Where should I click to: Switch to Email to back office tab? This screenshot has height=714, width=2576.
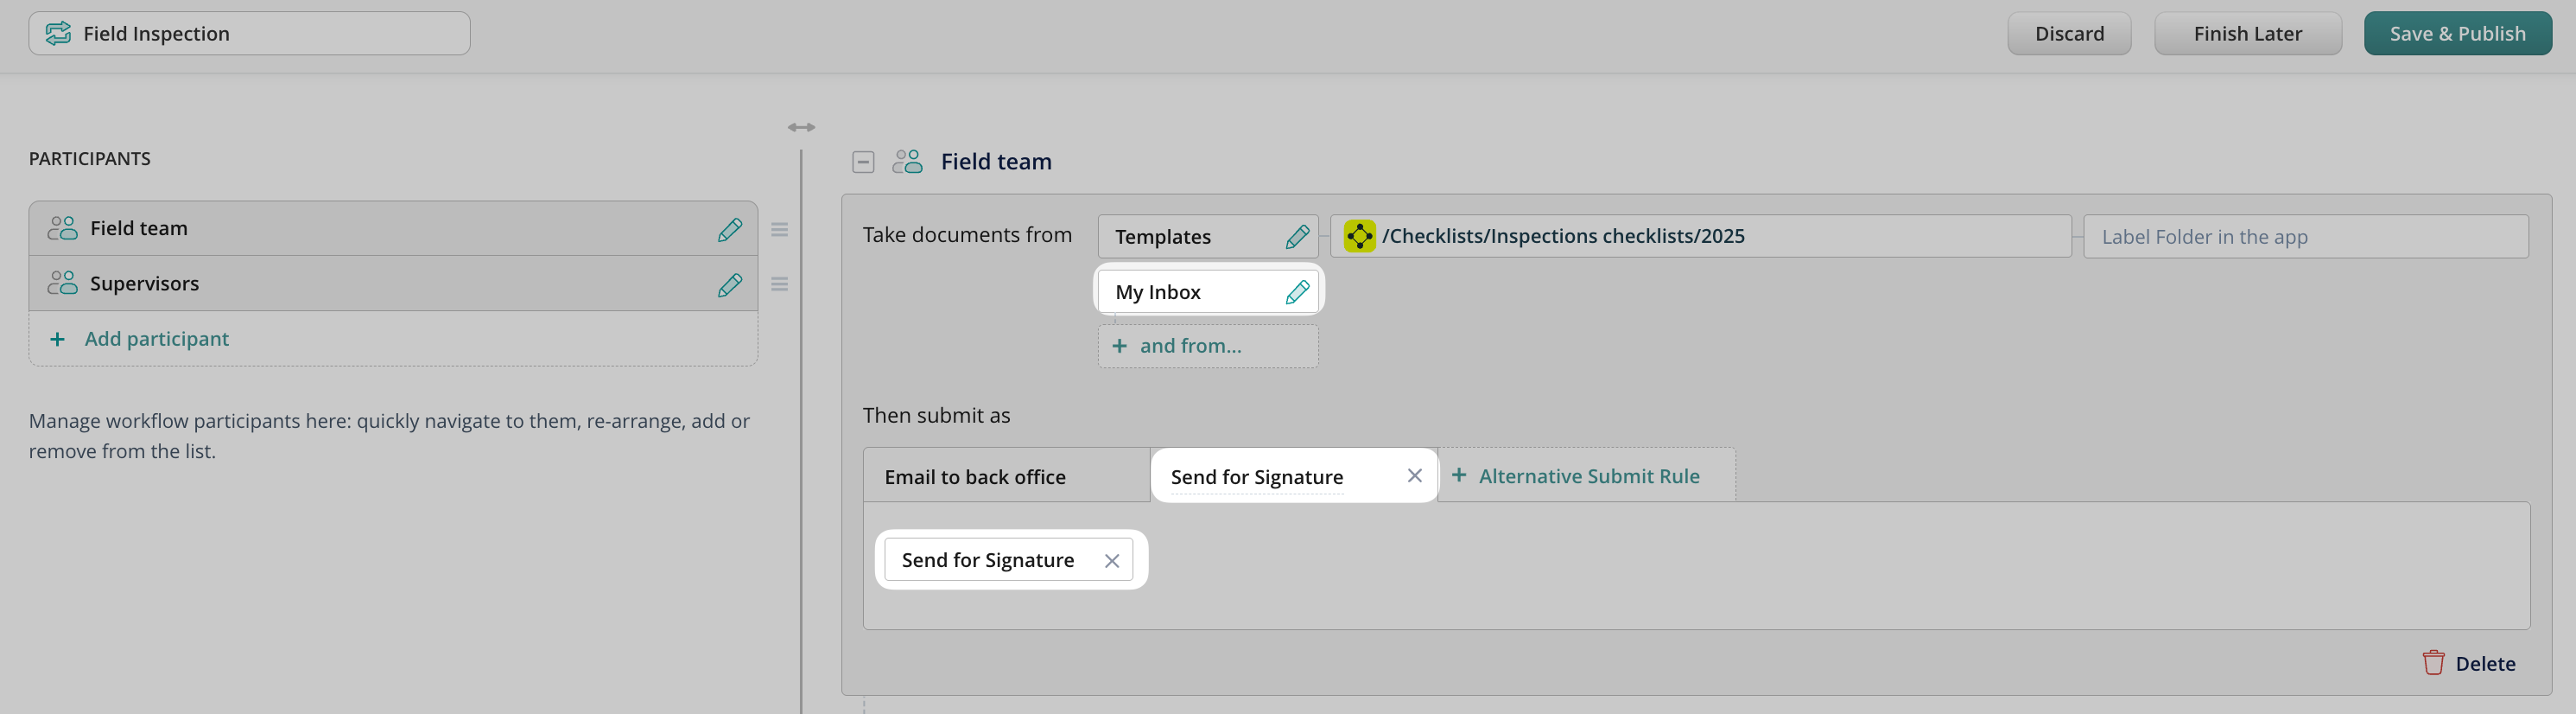pos(975,477)
